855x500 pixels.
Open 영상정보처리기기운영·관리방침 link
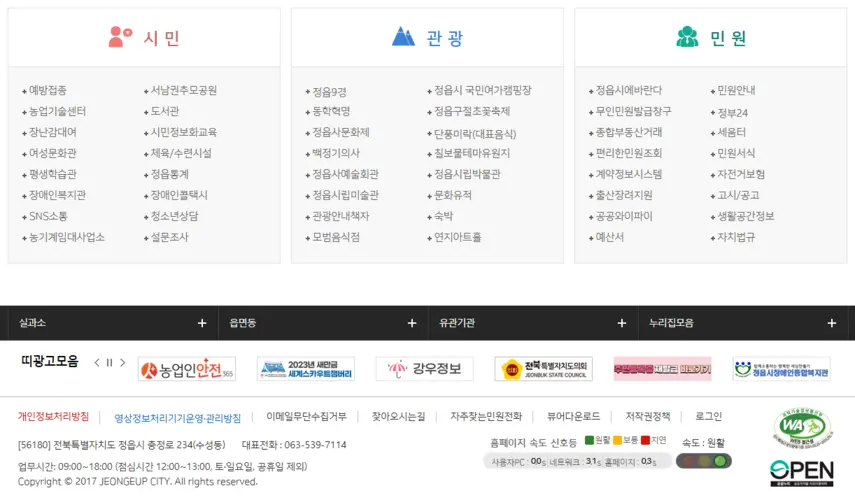click(x=177, y=418)
